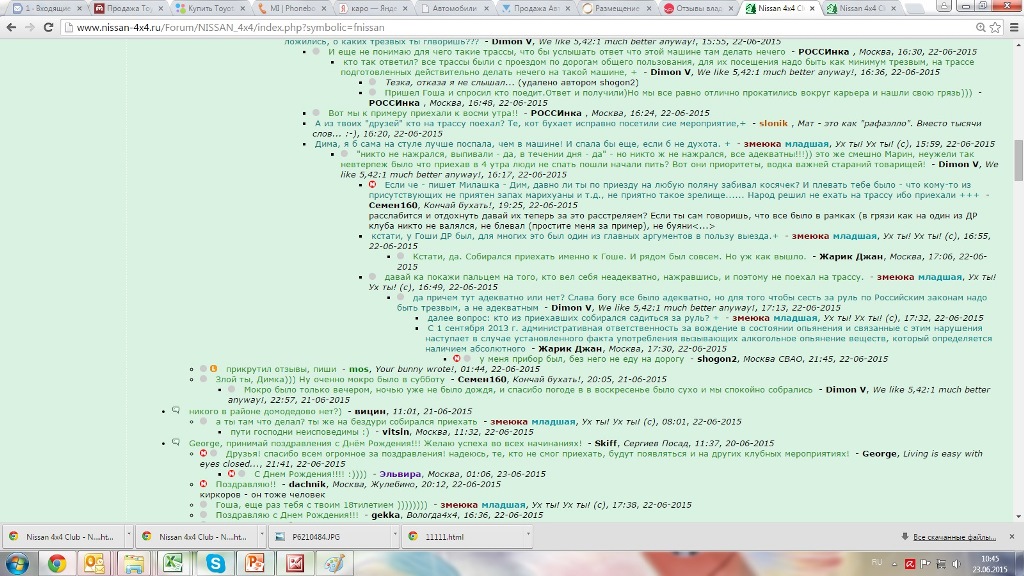The image size is (1024, 576).
Task: Click the thread icon beside 'George, принимай поздравления'
Action: pyautogui.click(x=176, y=442)
